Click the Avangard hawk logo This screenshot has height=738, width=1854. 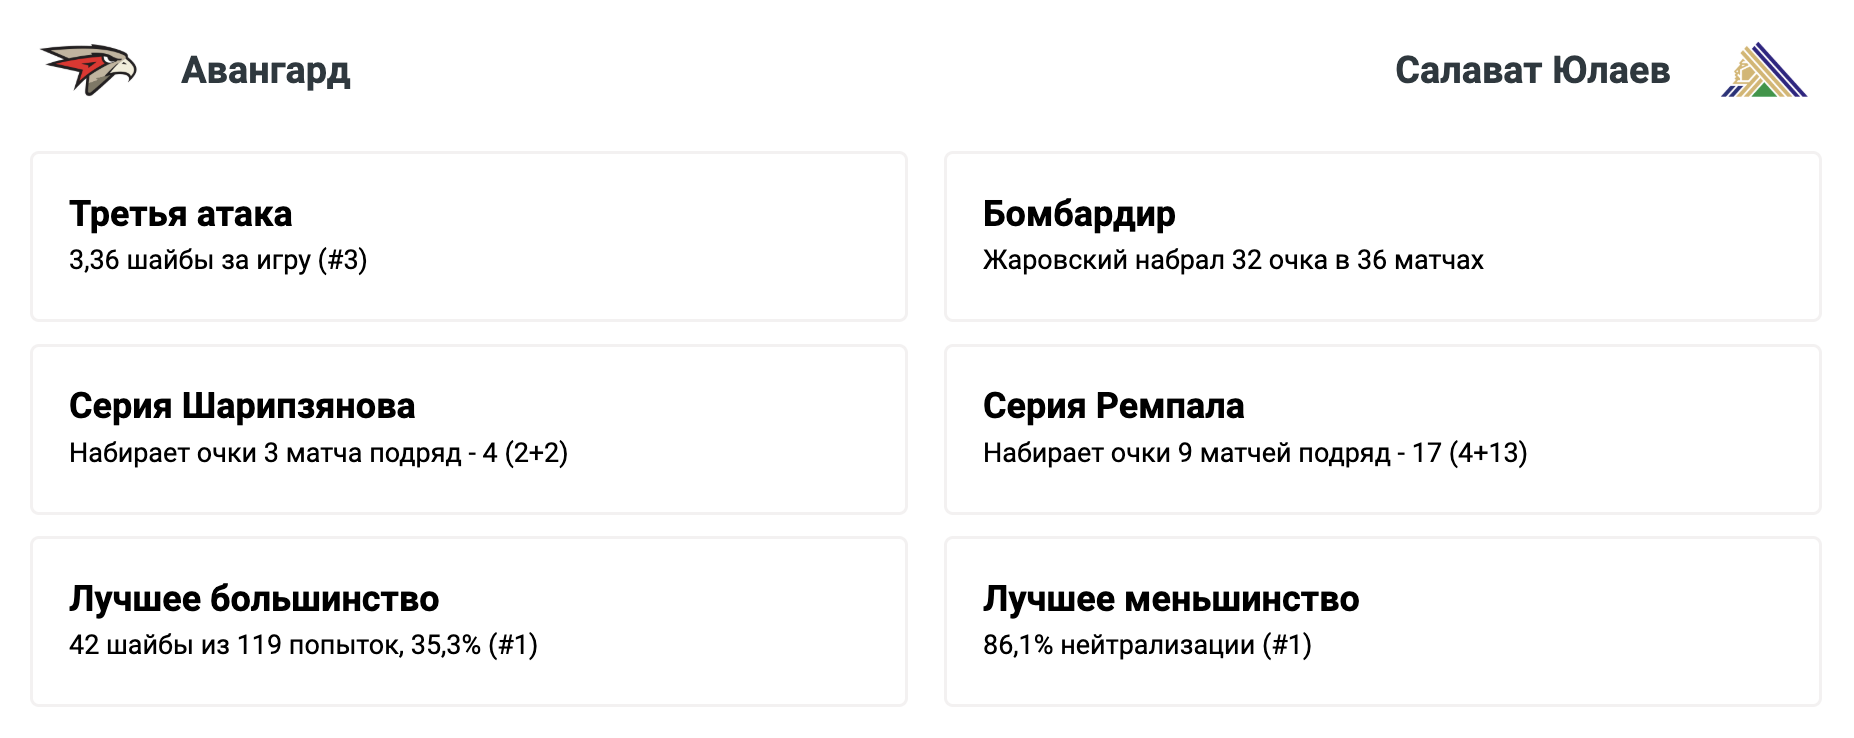click(89, 70)
